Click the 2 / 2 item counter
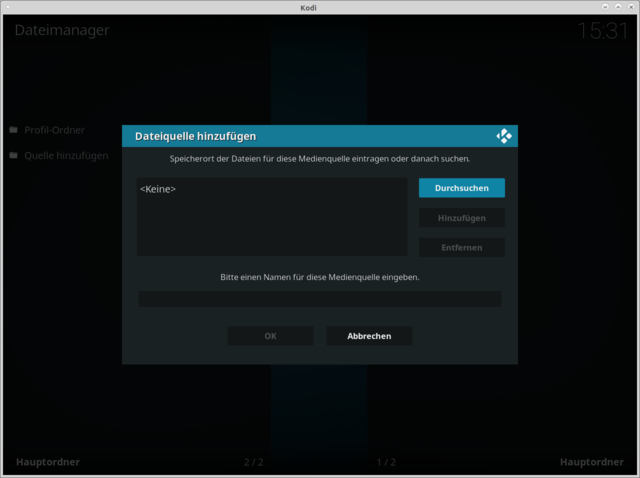Image resolution: width=640 pixels, height=478 pixels. pyautogui.click(x=253, y=462)
